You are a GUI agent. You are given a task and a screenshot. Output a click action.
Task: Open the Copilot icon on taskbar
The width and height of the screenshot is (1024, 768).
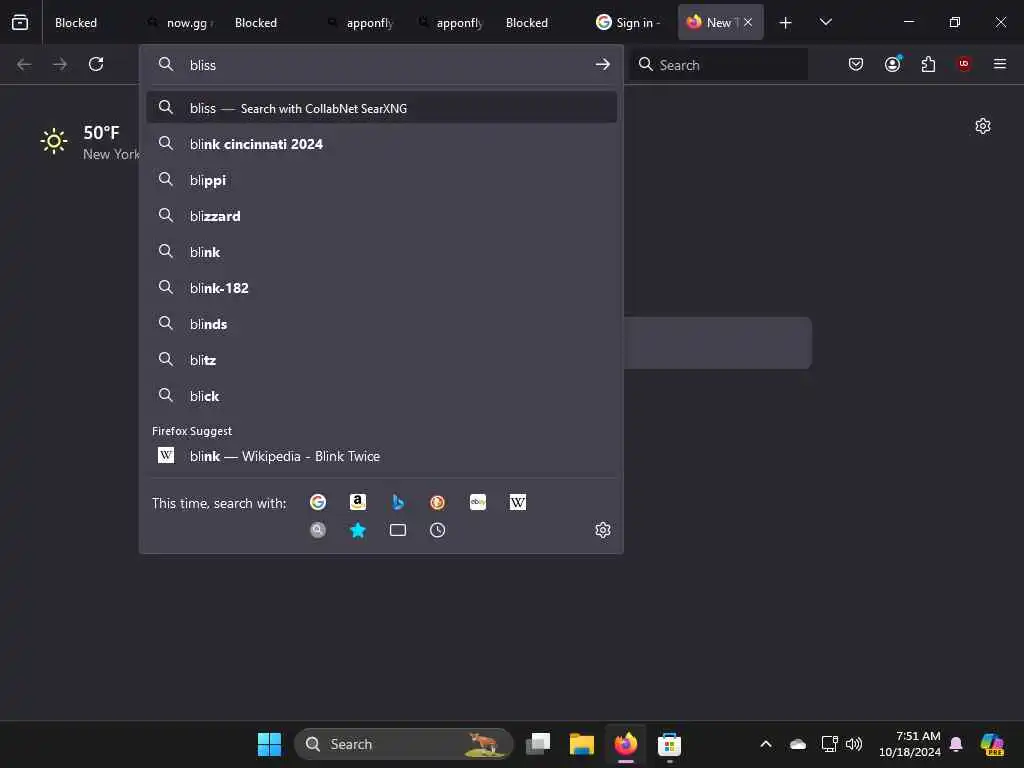991,744
